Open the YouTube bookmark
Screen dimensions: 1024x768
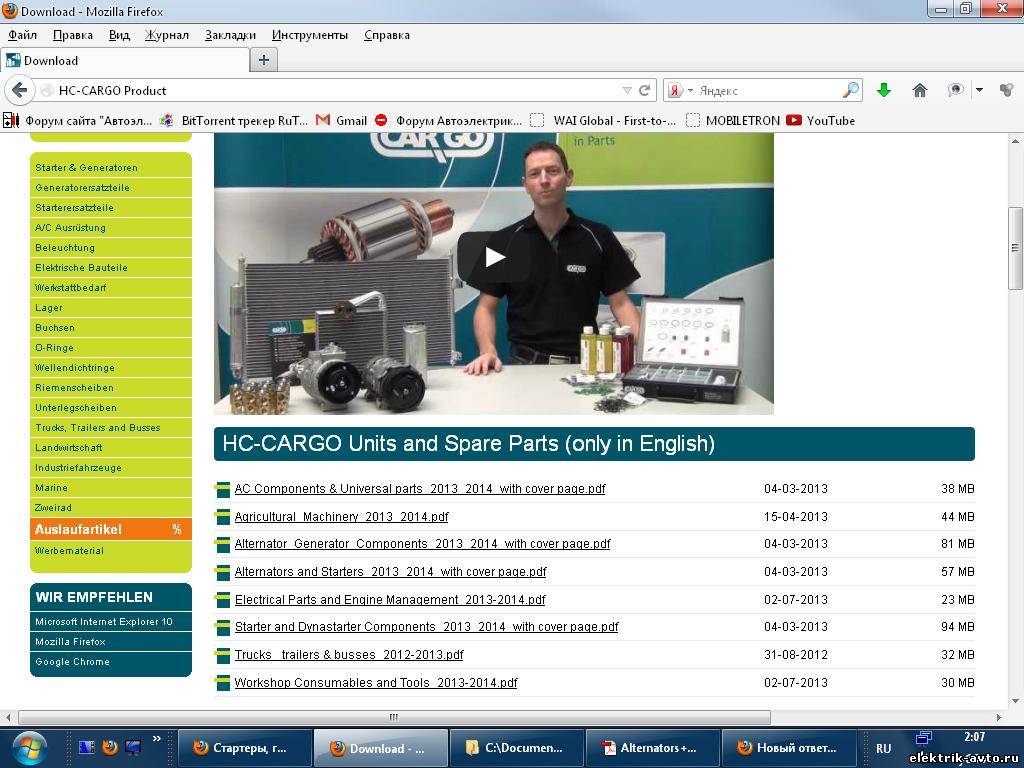pos(821,120)
